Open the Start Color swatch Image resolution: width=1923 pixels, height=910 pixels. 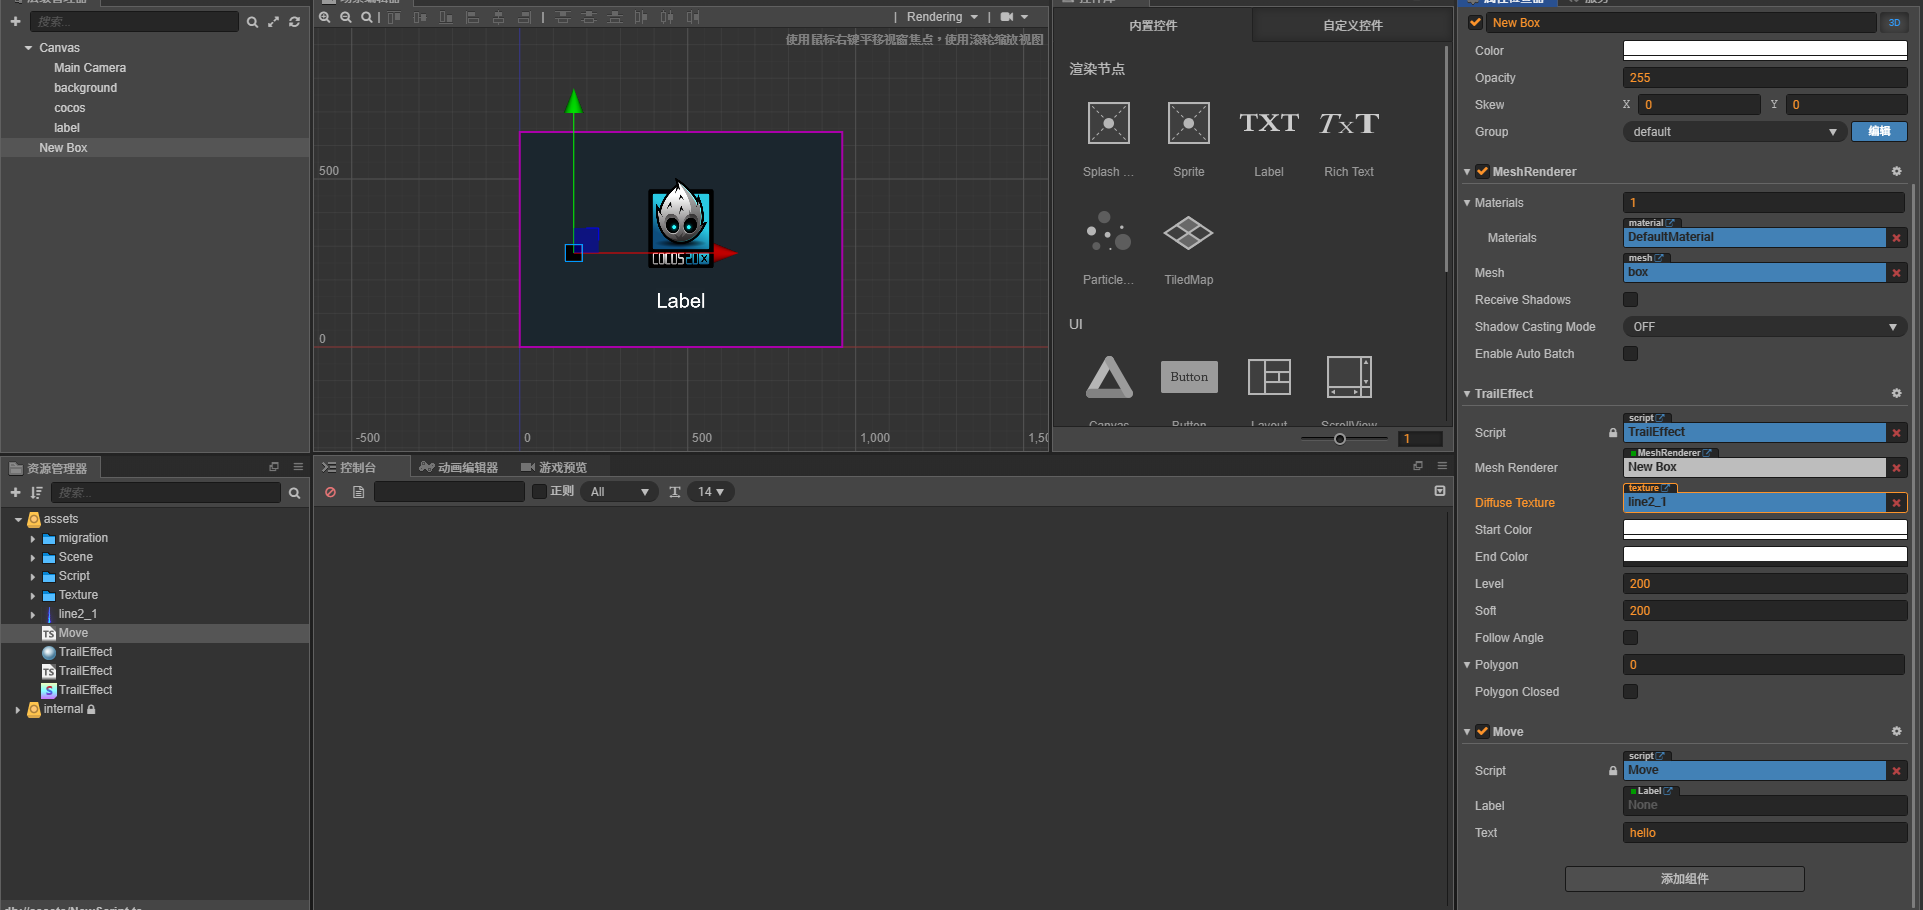(1764, 529)
